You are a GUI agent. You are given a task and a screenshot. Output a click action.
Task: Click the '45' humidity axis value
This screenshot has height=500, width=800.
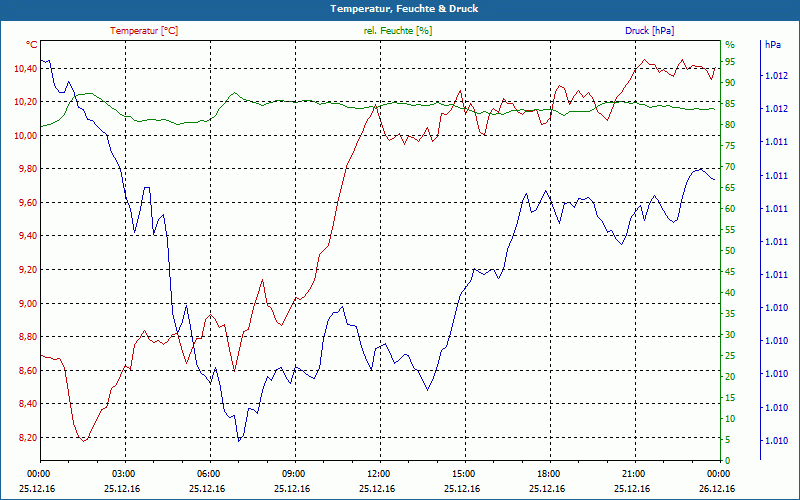pos(730,272)
